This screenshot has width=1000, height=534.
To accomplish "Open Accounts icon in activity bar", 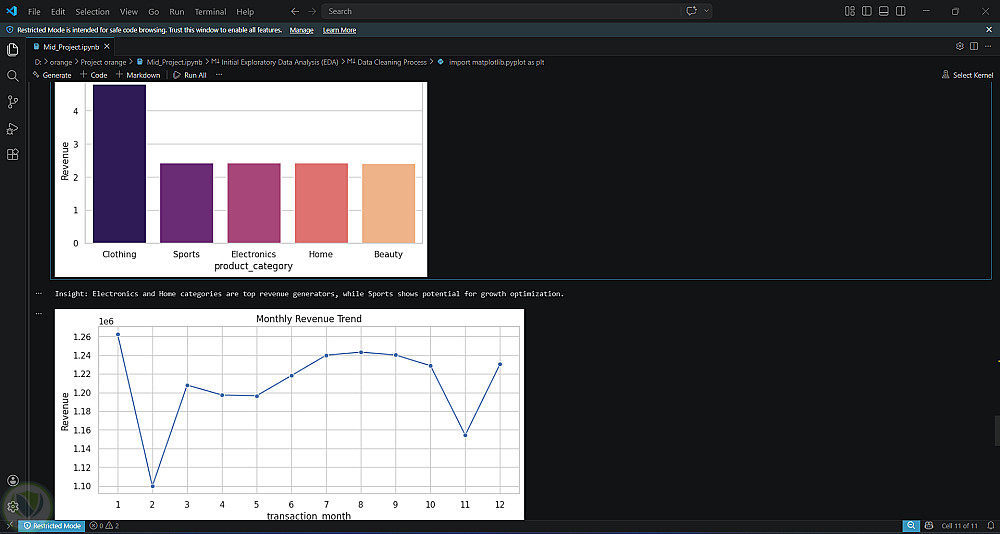I will [x=12, y=480].
